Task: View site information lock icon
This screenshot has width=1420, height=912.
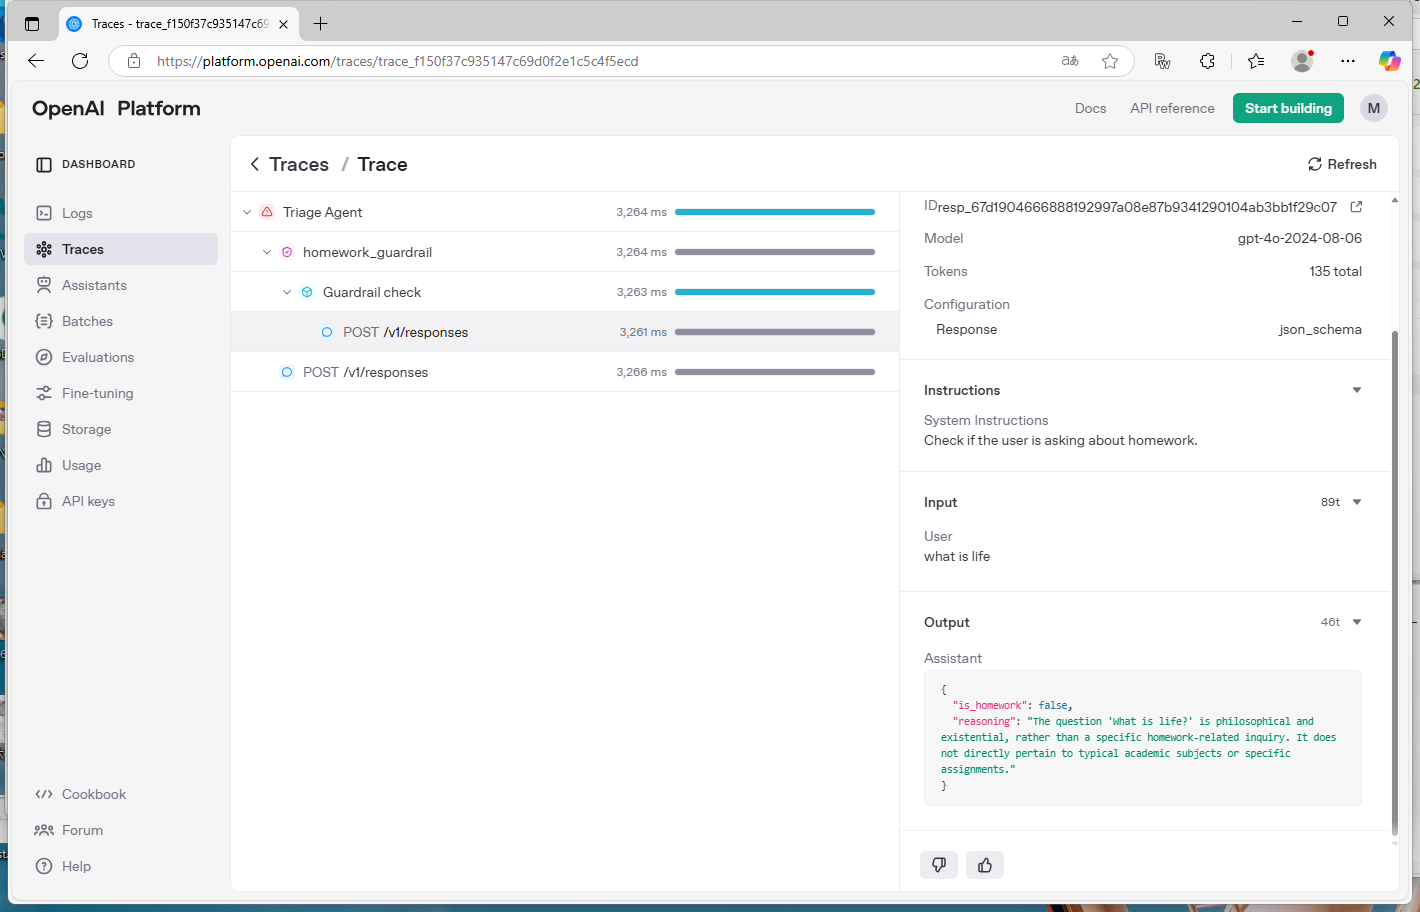Action: click(x=134, y=61)
